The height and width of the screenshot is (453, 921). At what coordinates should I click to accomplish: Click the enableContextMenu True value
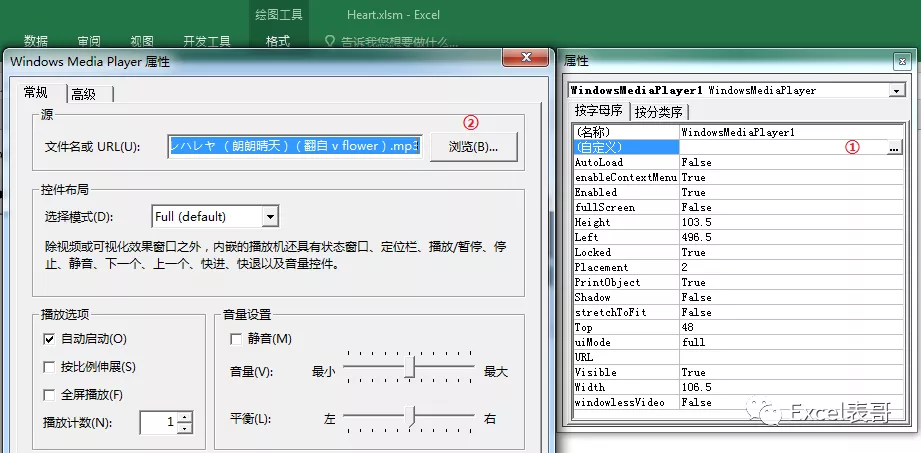[791, 177]
